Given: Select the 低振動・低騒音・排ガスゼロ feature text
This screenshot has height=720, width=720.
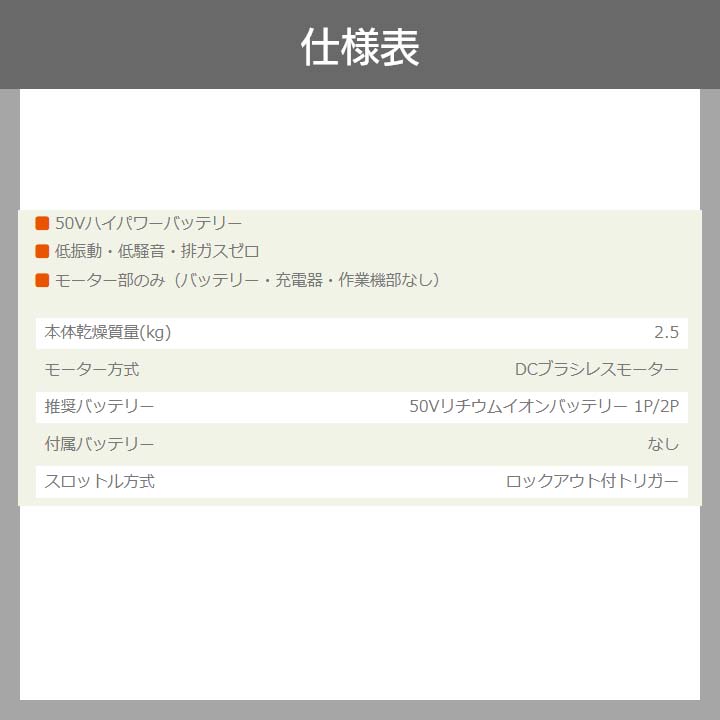Looking at the screenshot, I should click(157, 252).
